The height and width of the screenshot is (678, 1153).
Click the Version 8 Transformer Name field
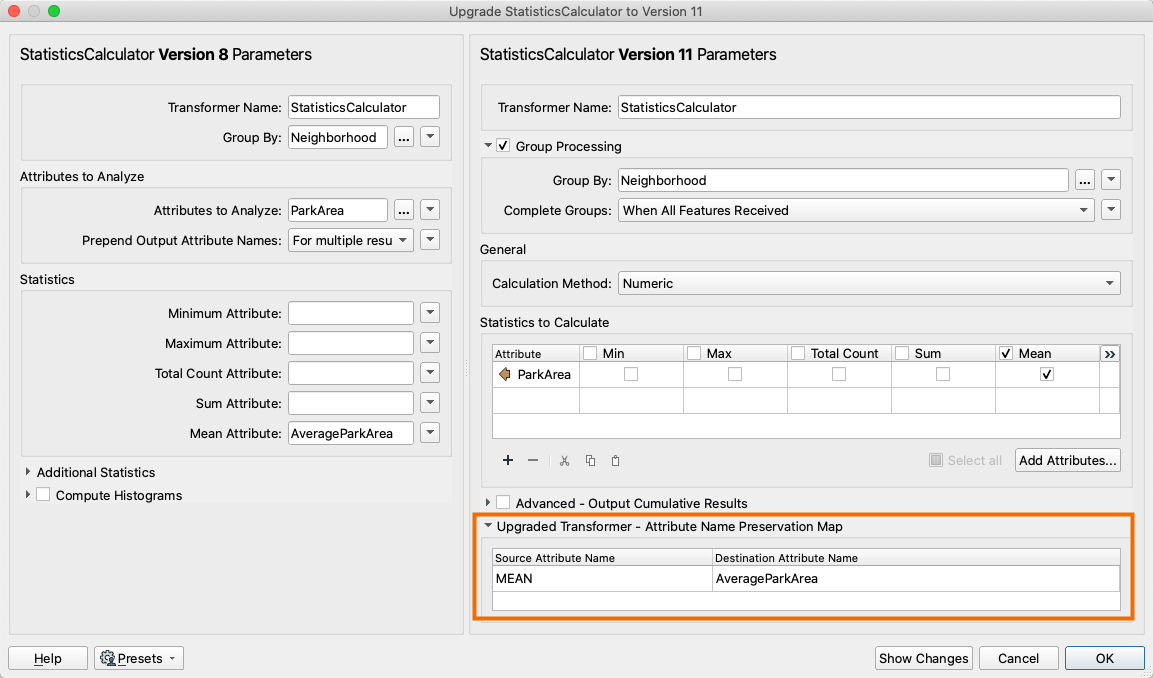point(364,107)
